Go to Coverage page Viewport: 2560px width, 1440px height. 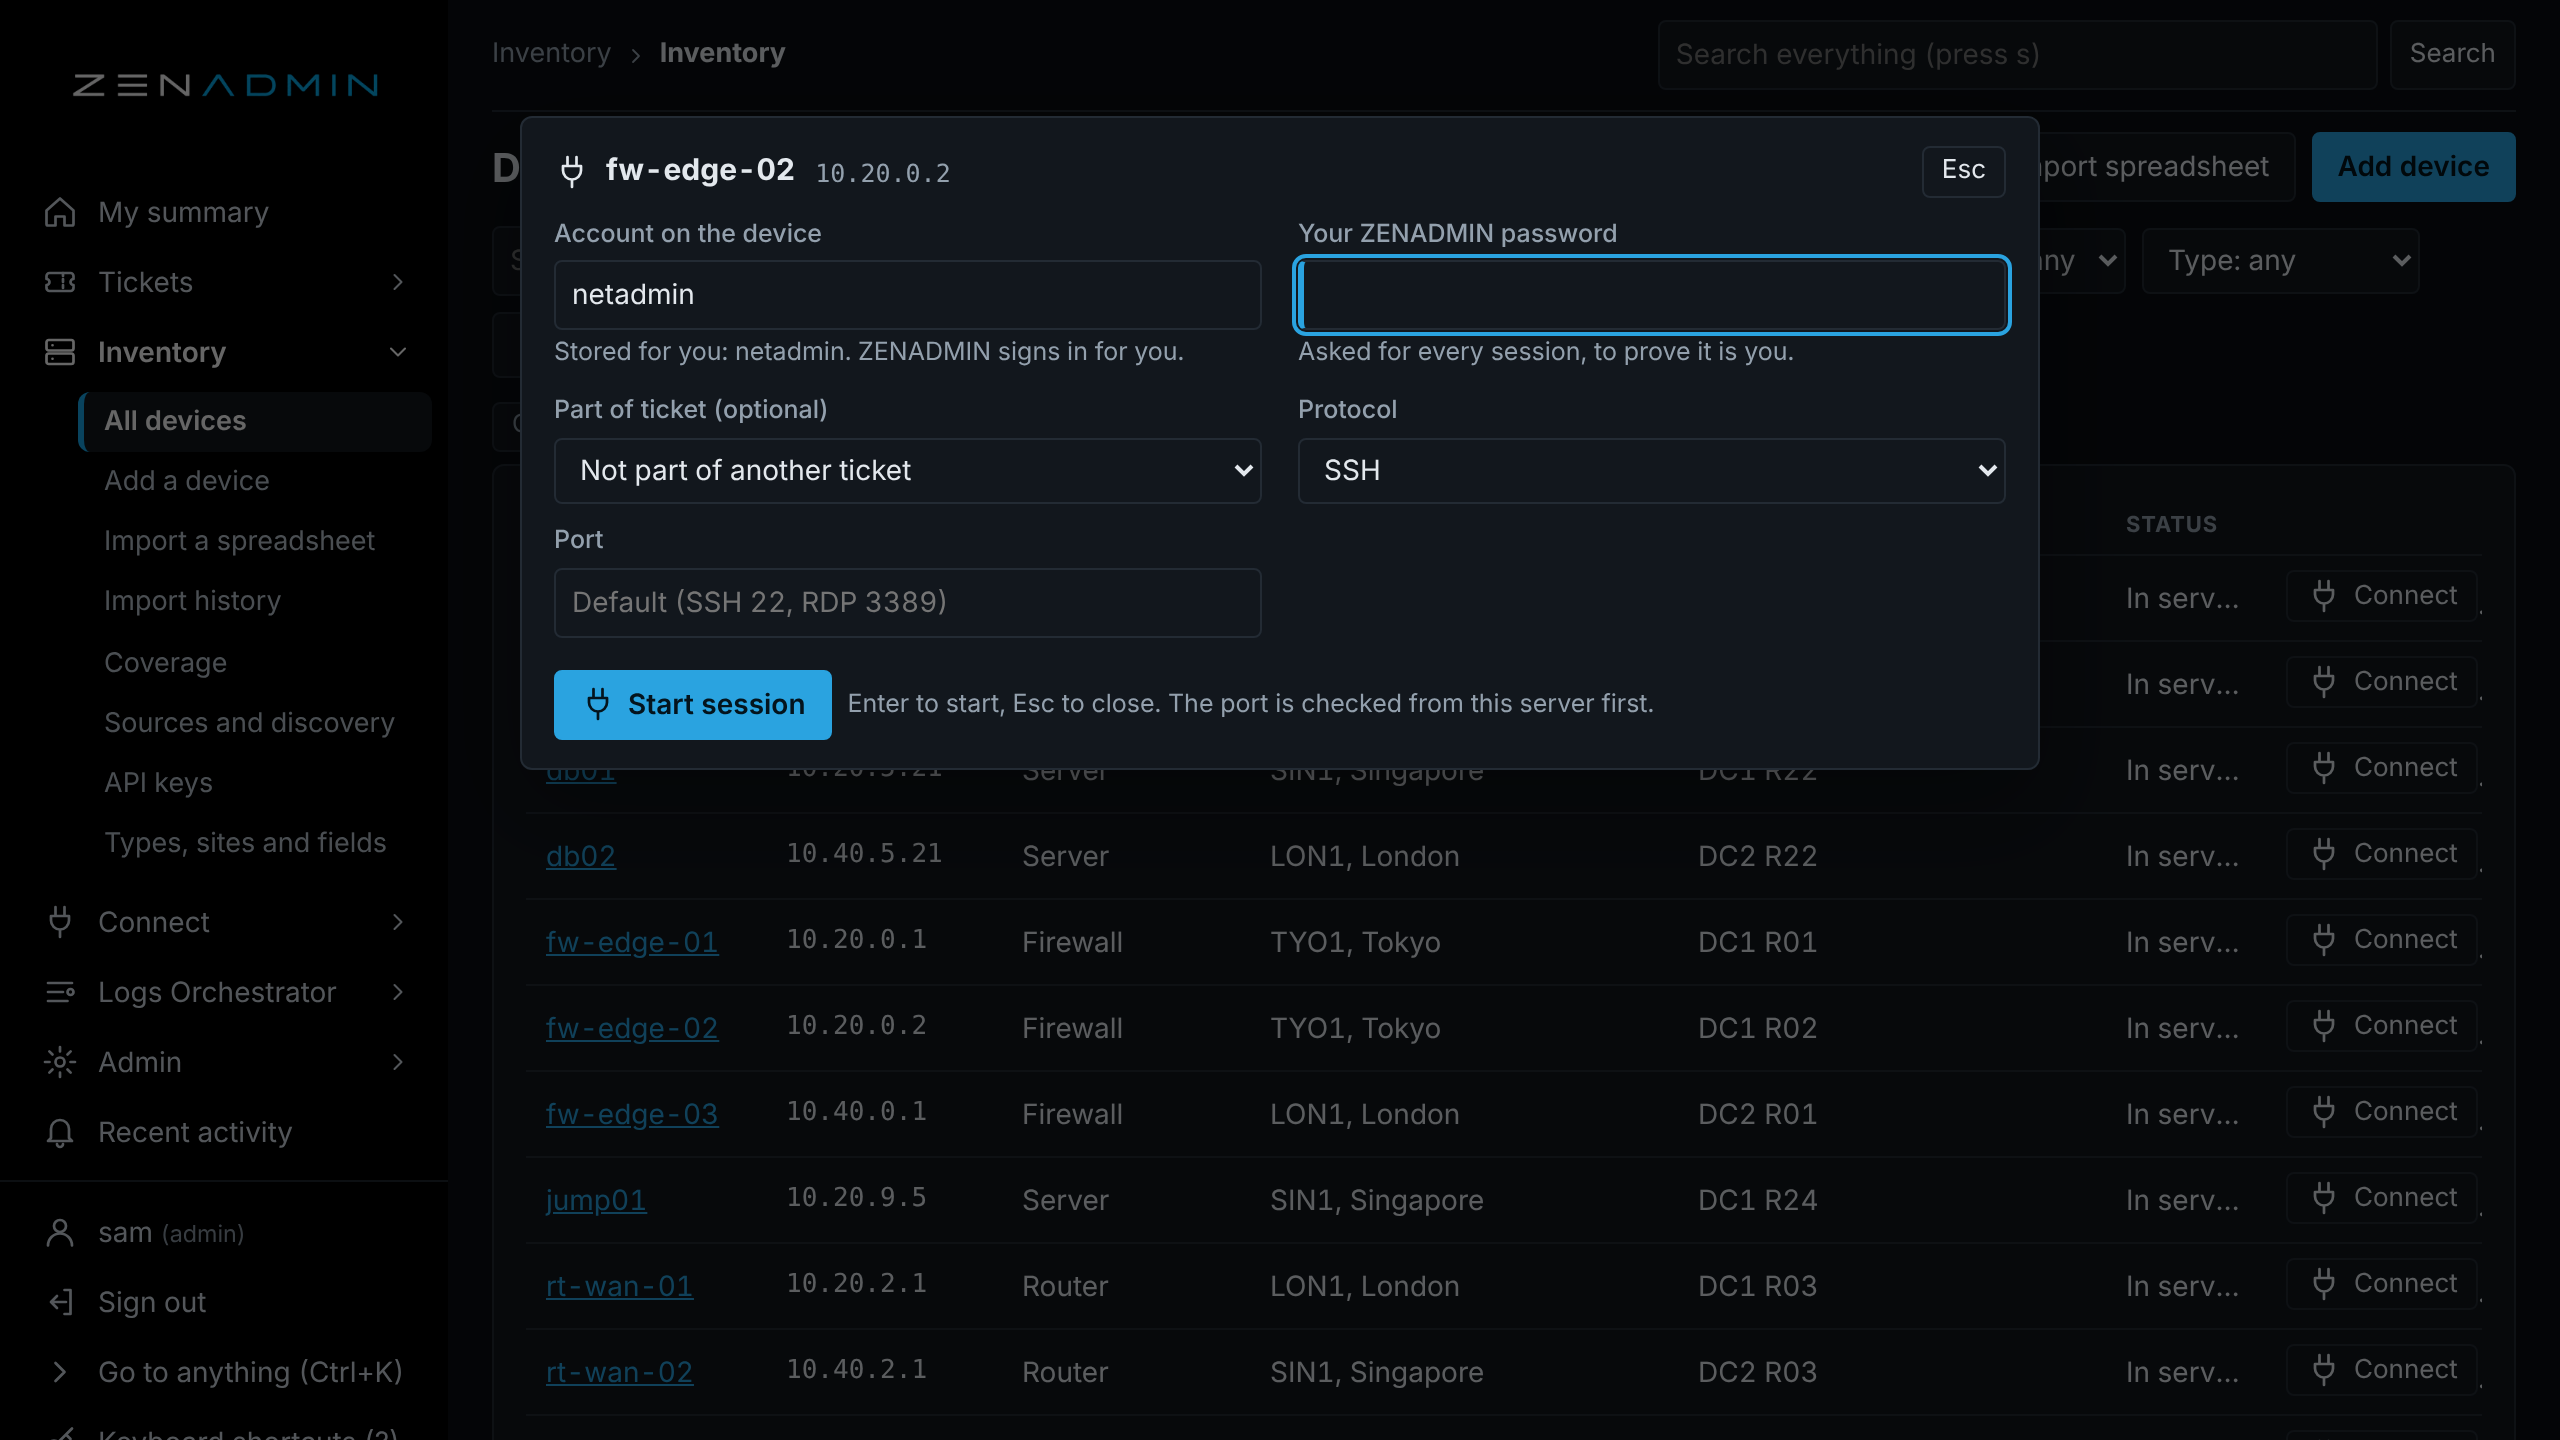pyautogui.click(x=165, y=663)
